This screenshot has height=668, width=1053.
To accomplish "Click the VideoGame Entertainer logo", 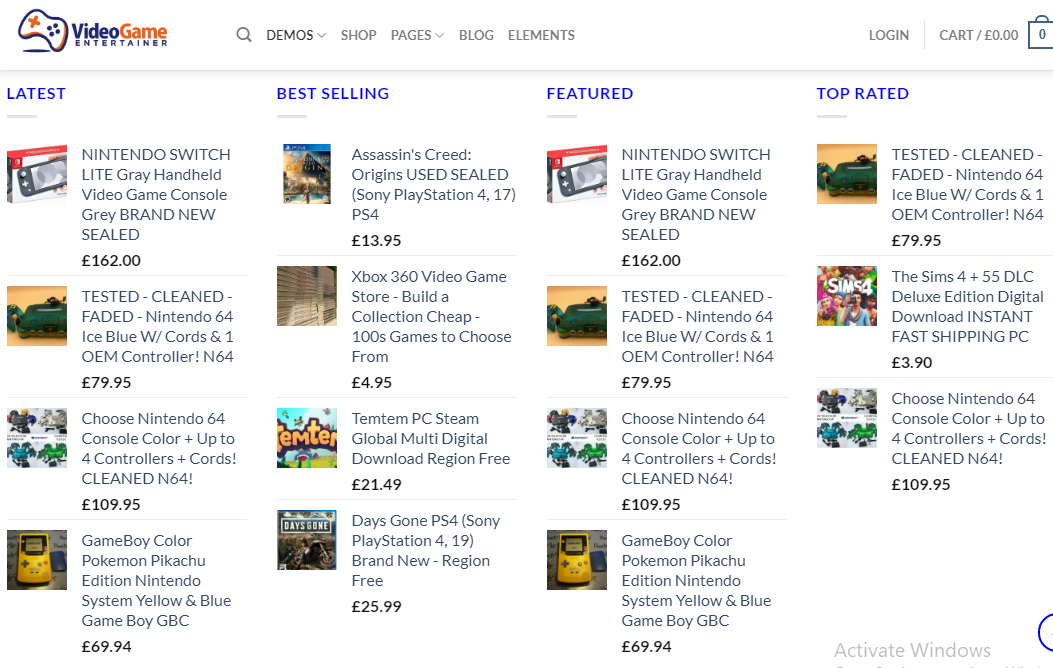I will 93,31.
